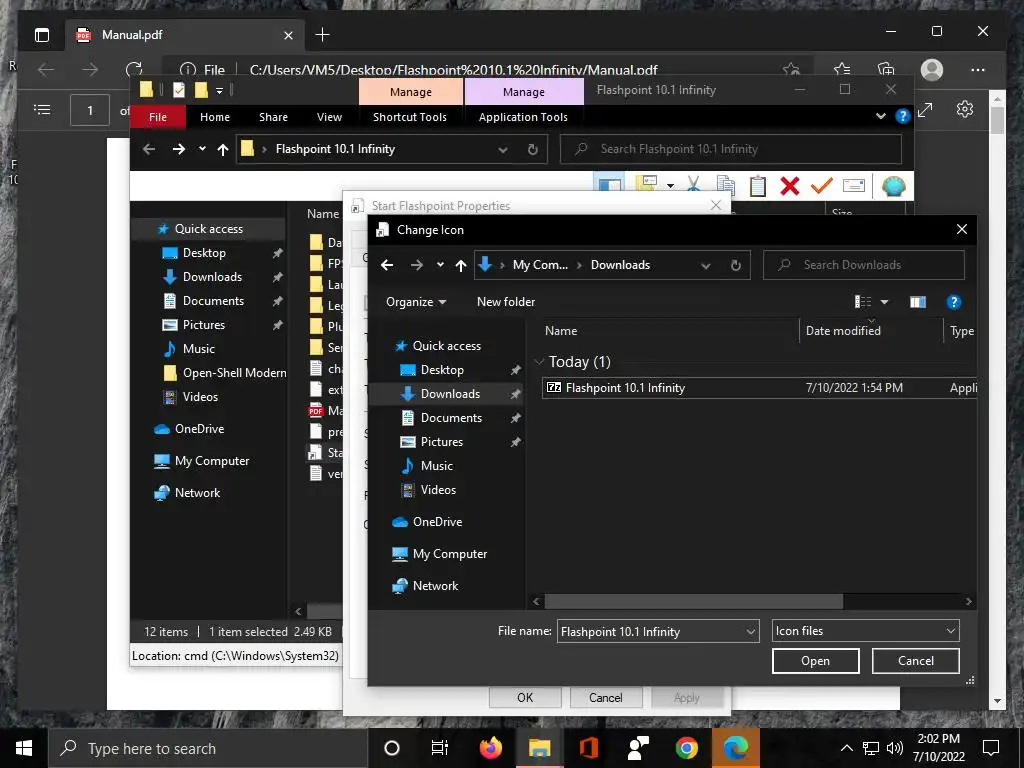Open the Edge PDF table of contents

42,110
